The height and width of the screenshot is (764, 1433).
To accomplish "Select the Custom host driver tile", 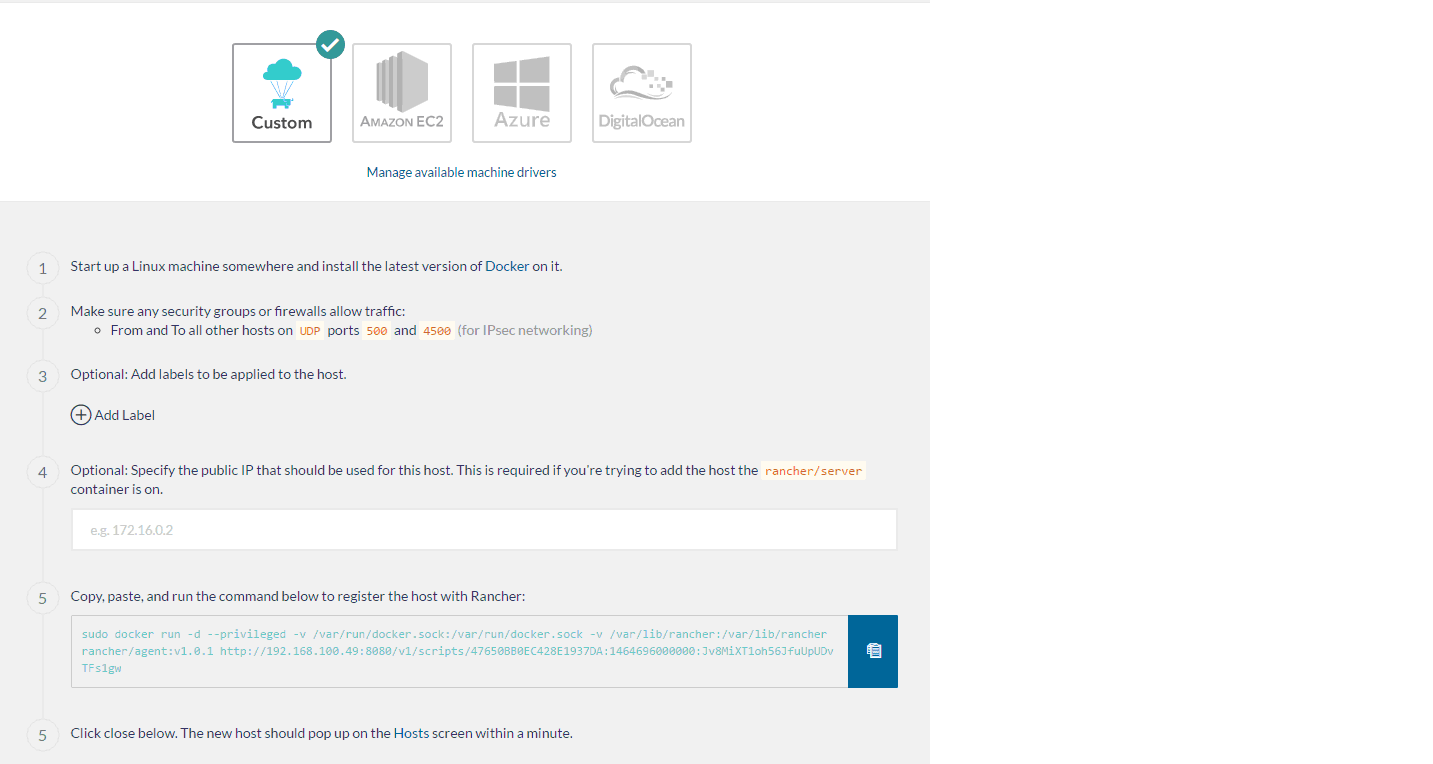I will [x=282, y=93].
